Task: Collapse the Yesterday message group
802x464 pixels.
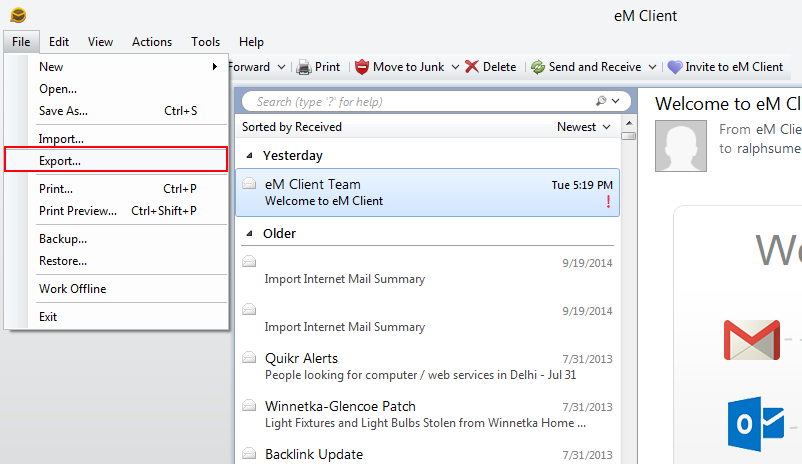Action: [250, 156]
